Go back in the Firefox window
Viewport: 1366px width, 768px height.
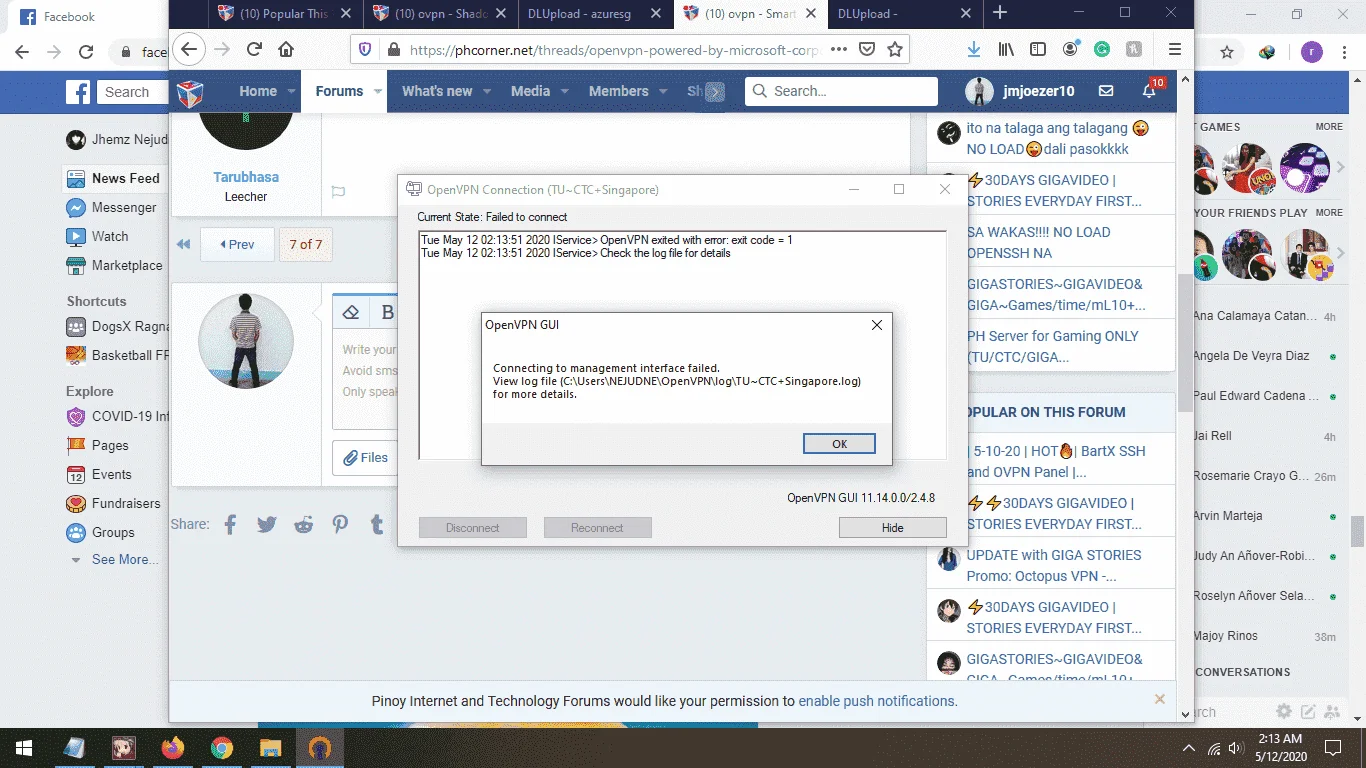(190, 49)
